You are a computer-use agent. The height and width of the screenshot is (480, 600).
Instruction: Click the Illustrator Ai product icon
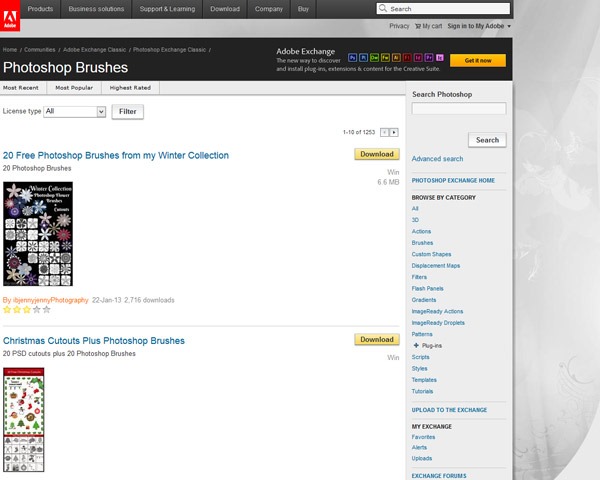coord(396,58)
